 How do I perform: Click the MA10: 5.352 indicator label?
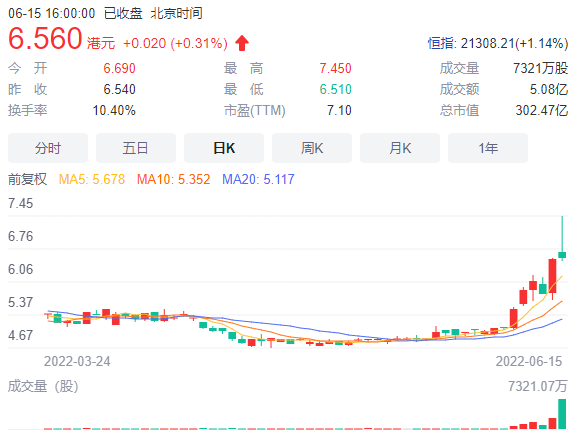click(174, 179)
